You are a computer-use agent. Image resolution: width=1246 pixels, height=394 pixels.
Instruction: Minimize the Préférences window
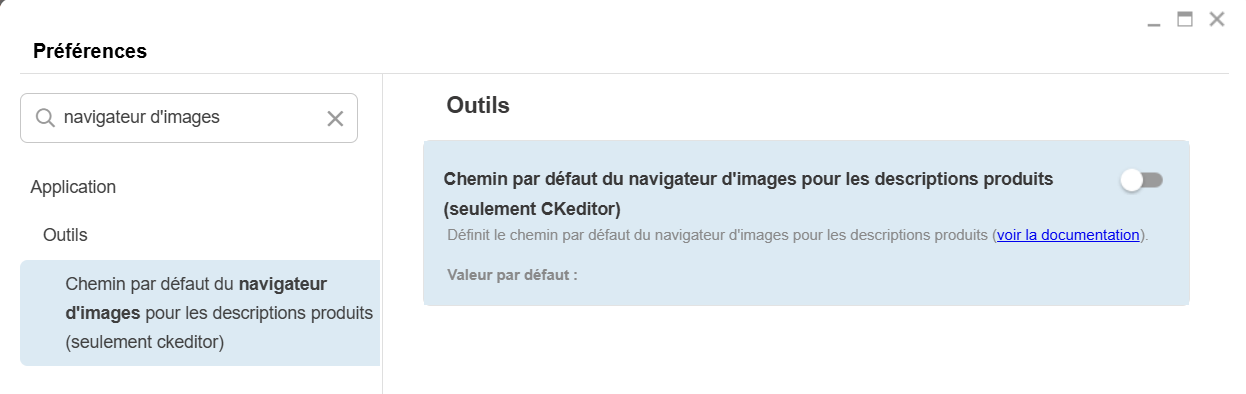[x=1154, y=20]
